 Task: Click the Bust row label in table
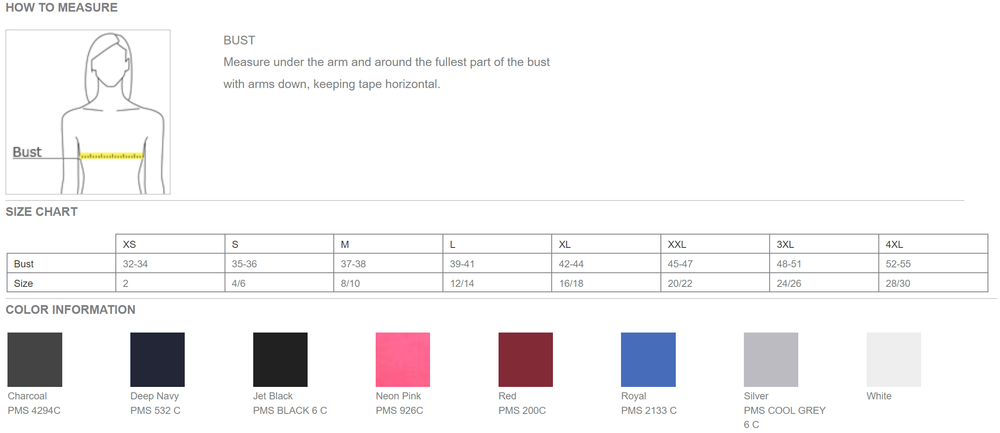coord(24,263)
